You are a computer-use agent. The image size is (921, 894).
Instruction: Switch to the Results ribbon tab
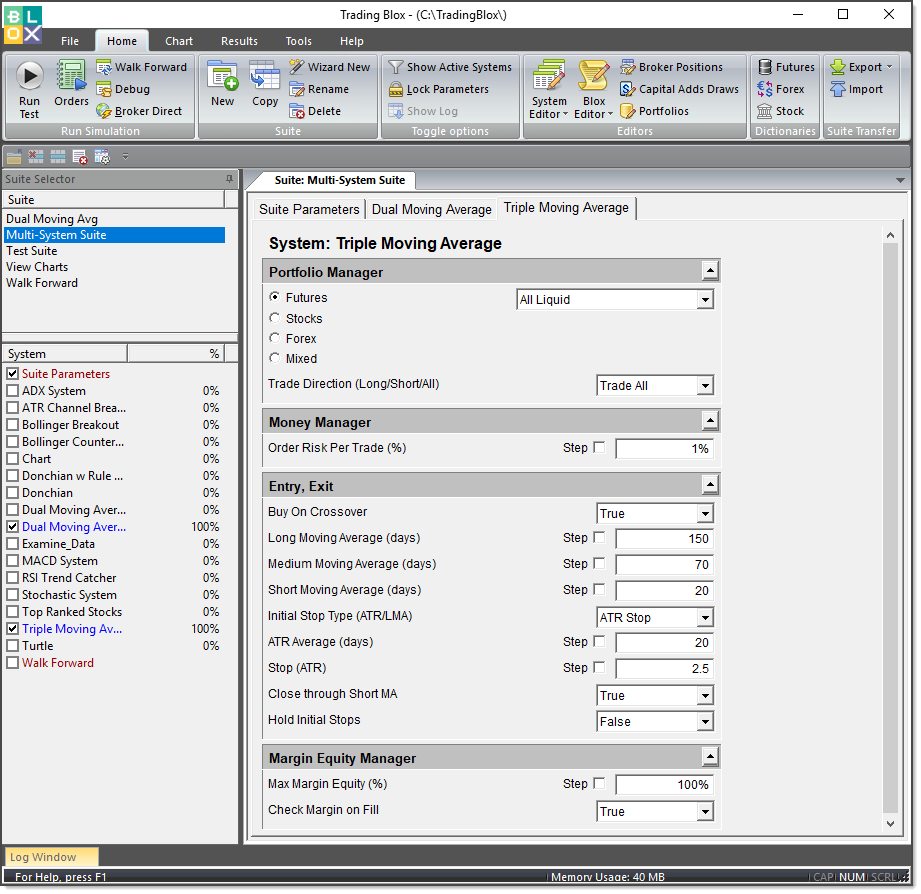pyautogui.click(x=239, y=41)
